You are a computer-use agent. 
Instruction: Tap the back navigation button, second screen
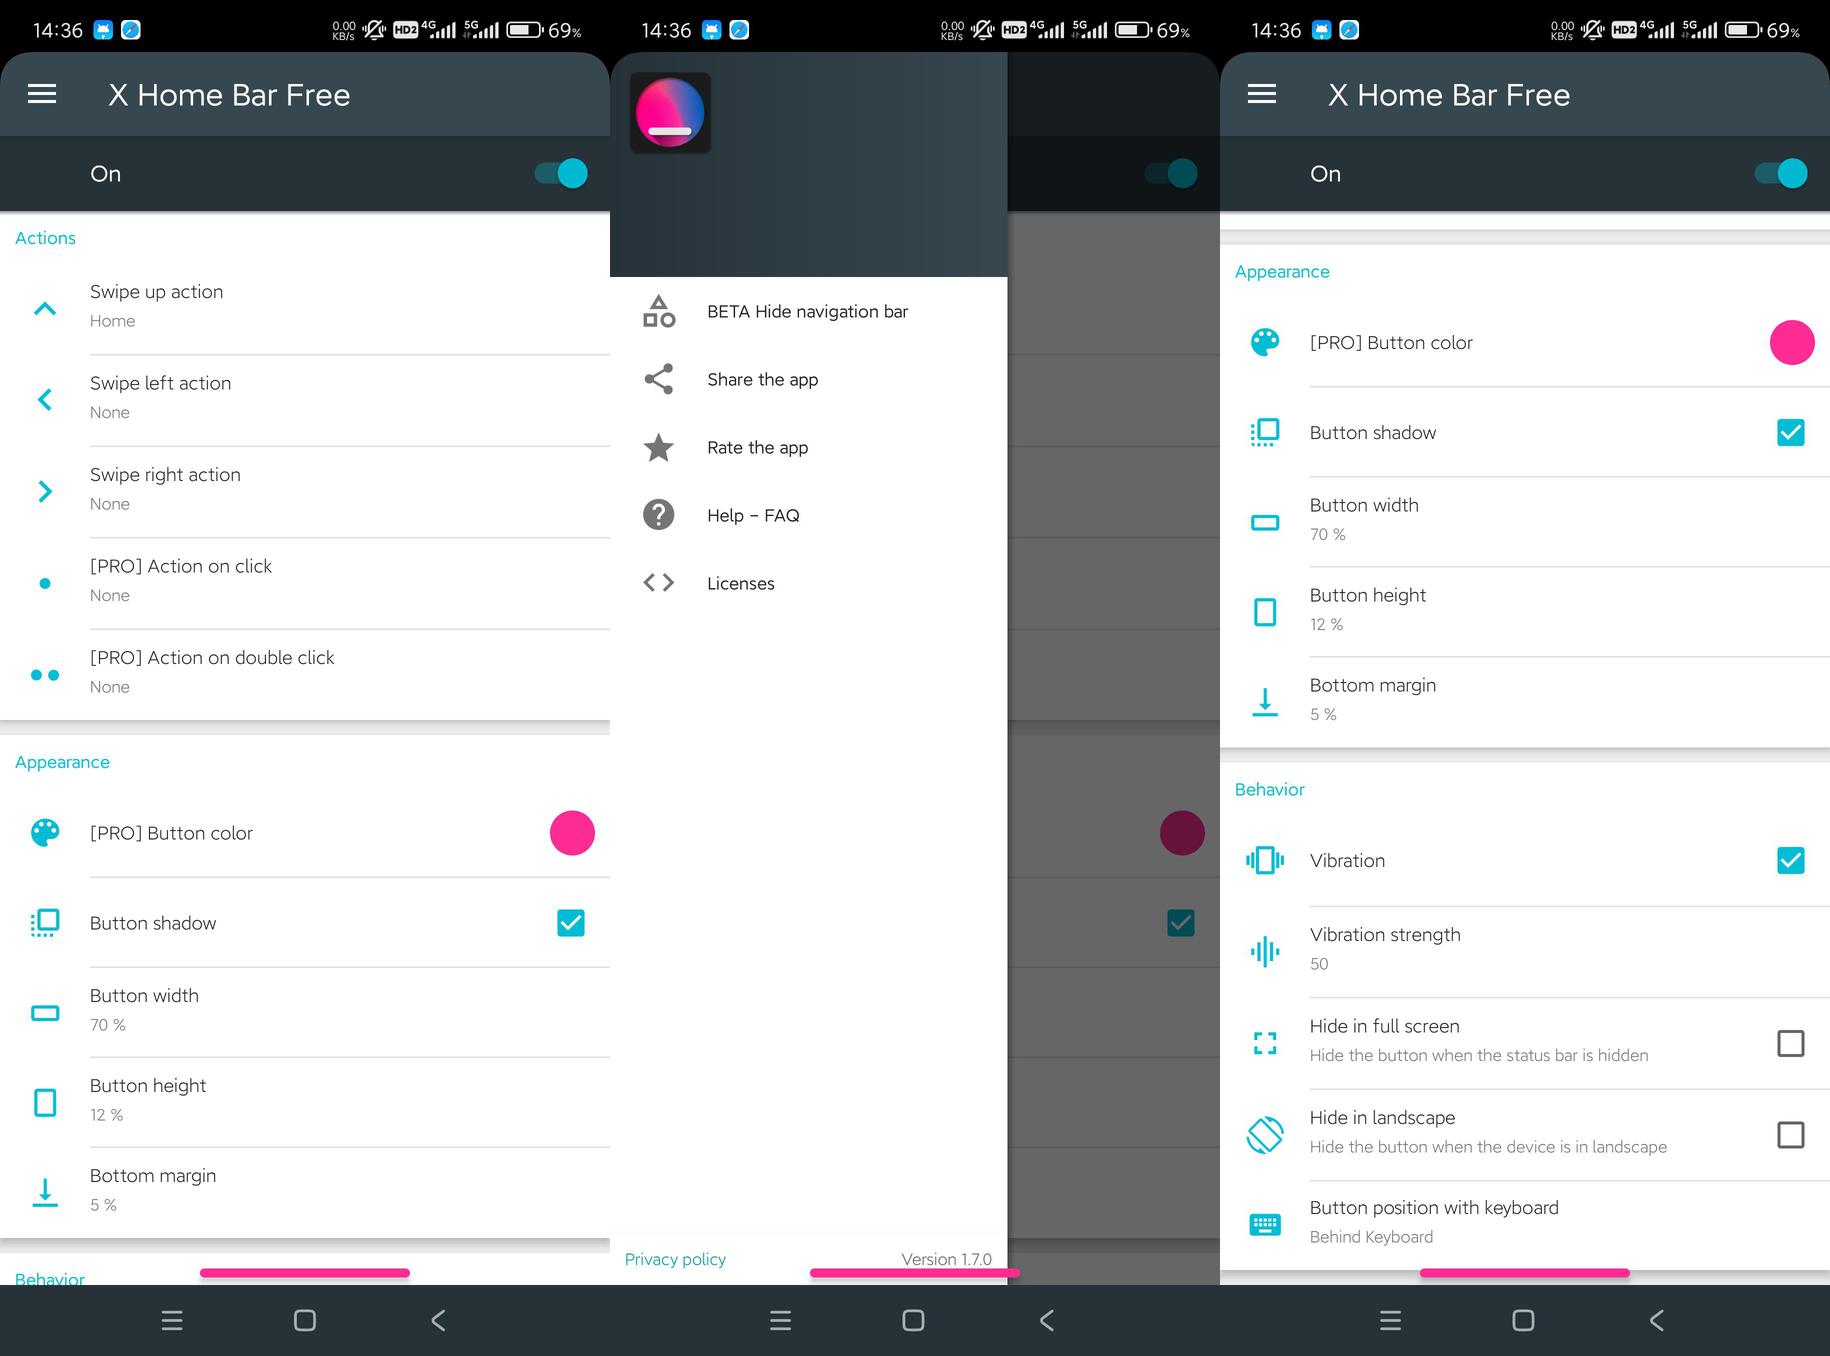(1047, 1320)
